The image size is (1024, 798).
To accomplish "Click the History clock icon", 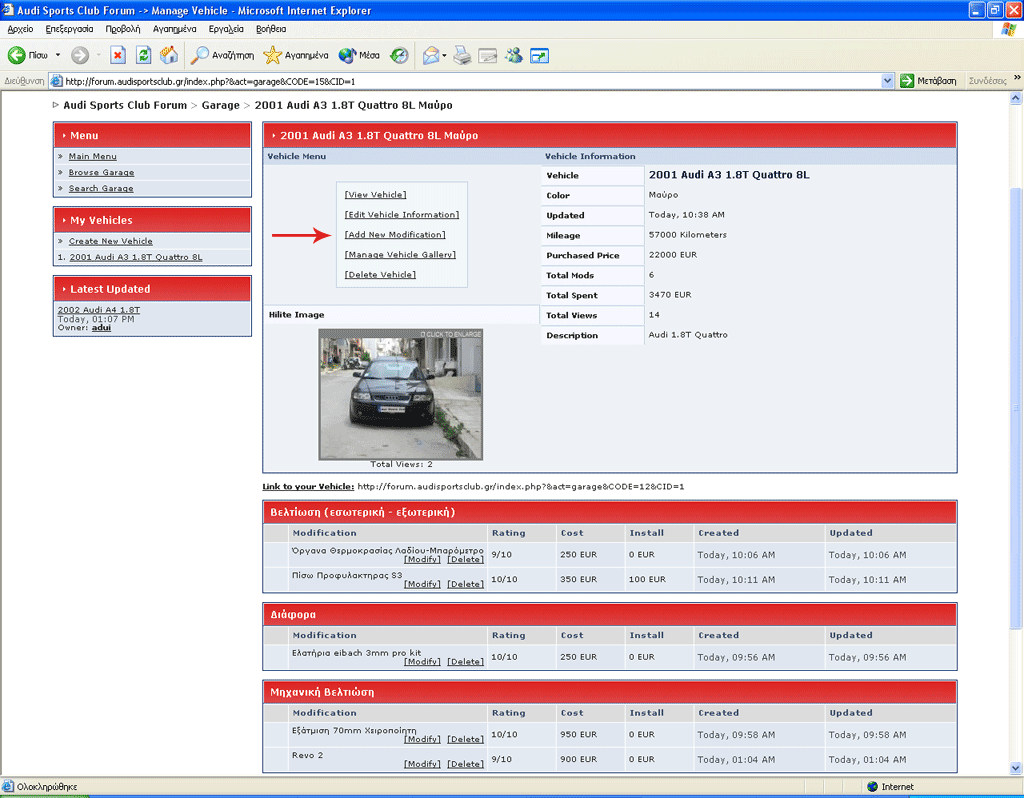I will (x=399, y=55).
